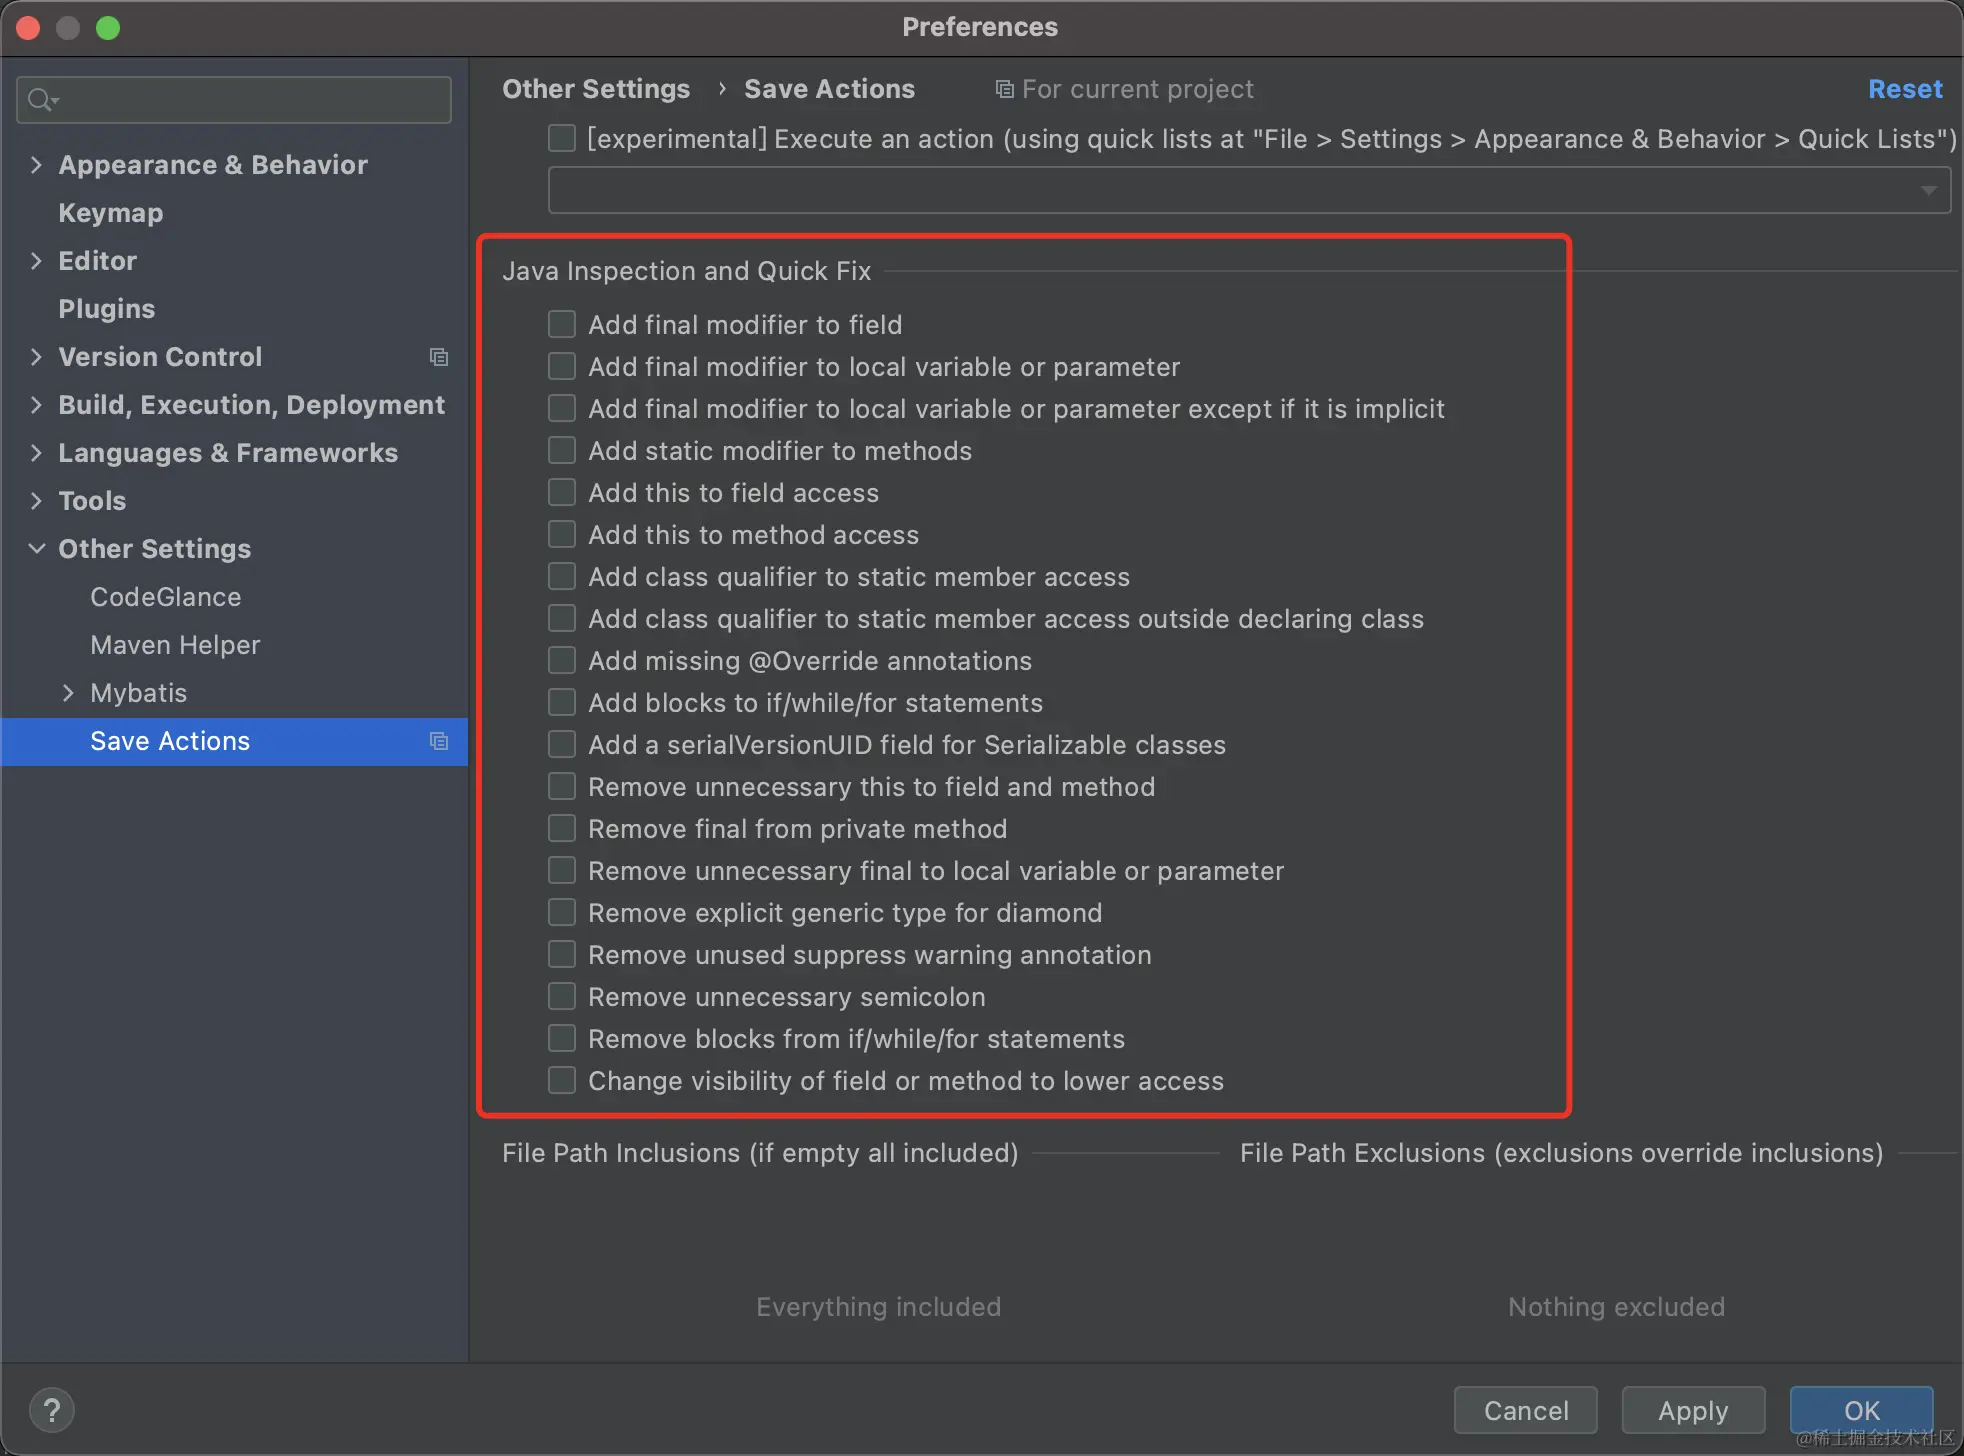Select the Maven Helper settings page

point(174,644)
